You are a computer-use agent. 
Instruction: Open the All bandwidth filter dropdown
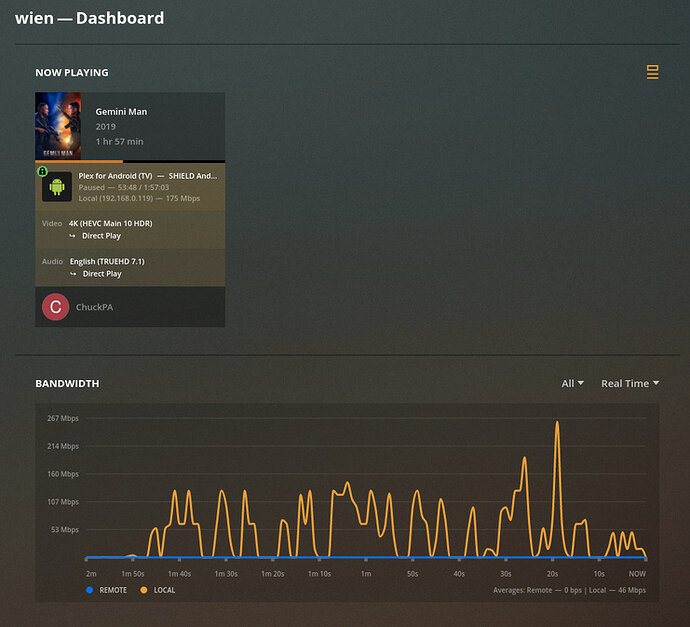pyautogui.click(x=572, y=384)
